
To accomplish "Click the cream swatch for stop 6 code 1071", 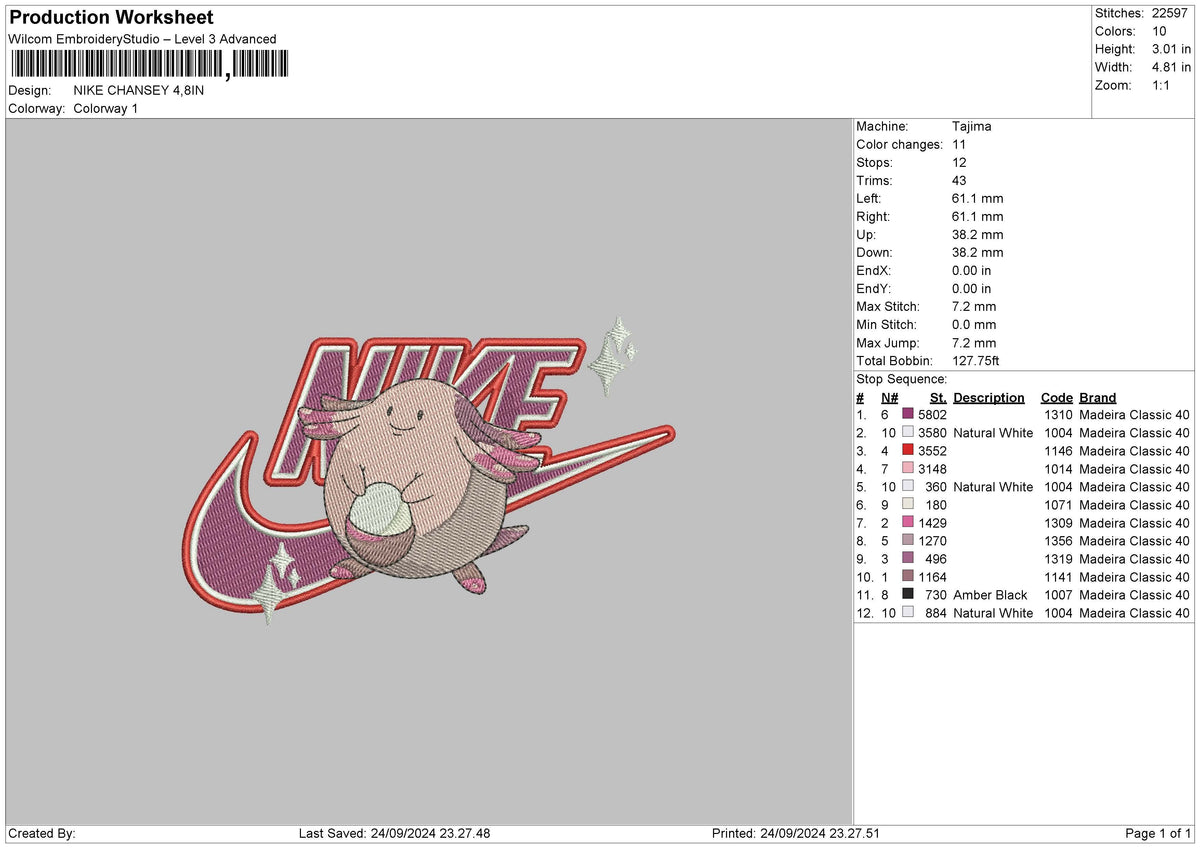I will [x=908, y=504].
